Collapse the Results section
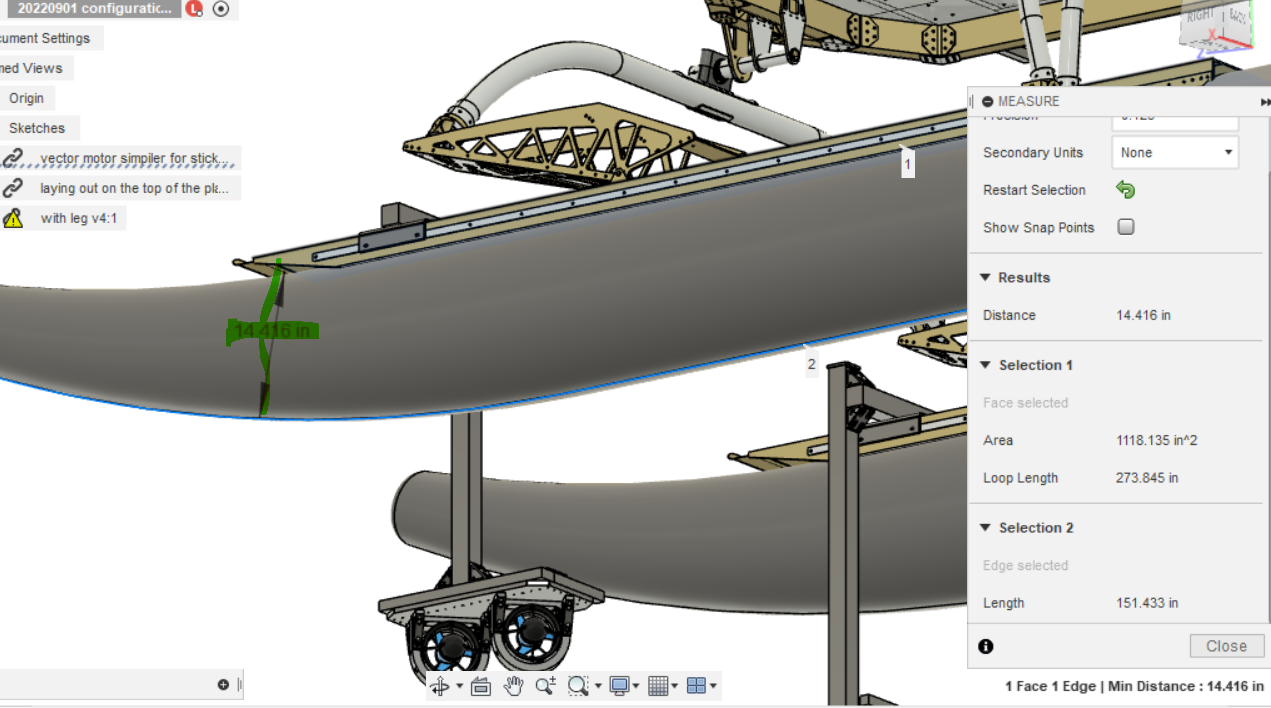This screenshot has width=1271, height=708. [x=985, y=278]
